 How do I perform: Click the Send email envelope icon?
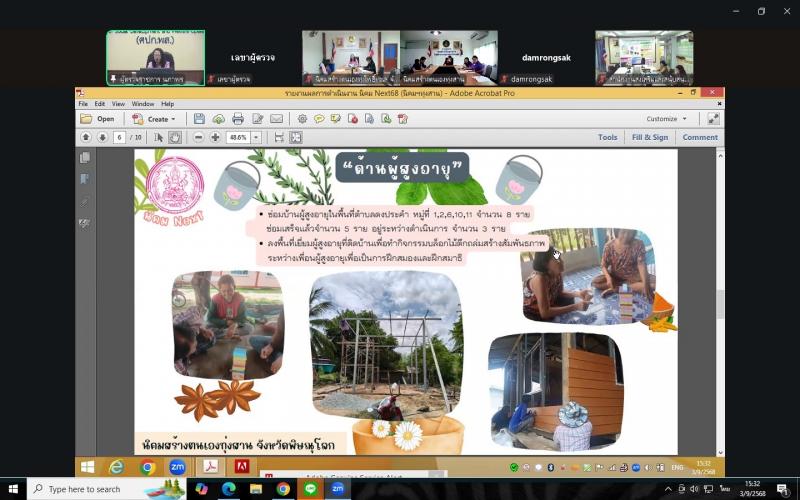277,119
